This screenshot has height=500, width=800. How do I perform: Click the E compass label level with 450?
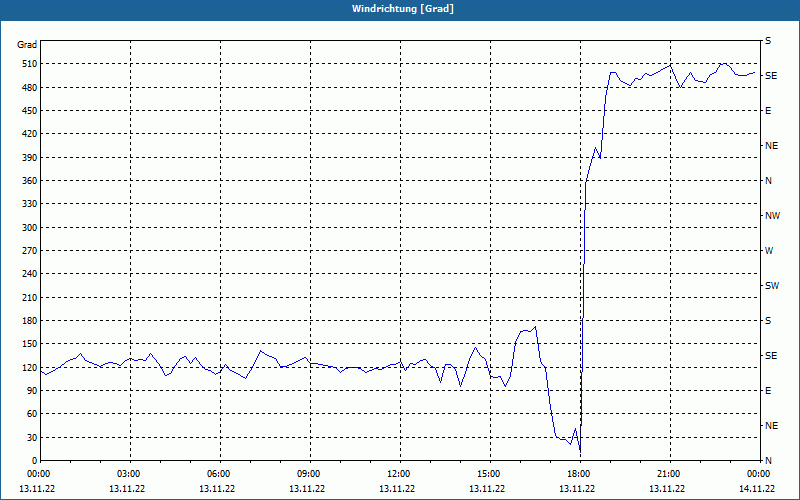[x=768, y=111]
